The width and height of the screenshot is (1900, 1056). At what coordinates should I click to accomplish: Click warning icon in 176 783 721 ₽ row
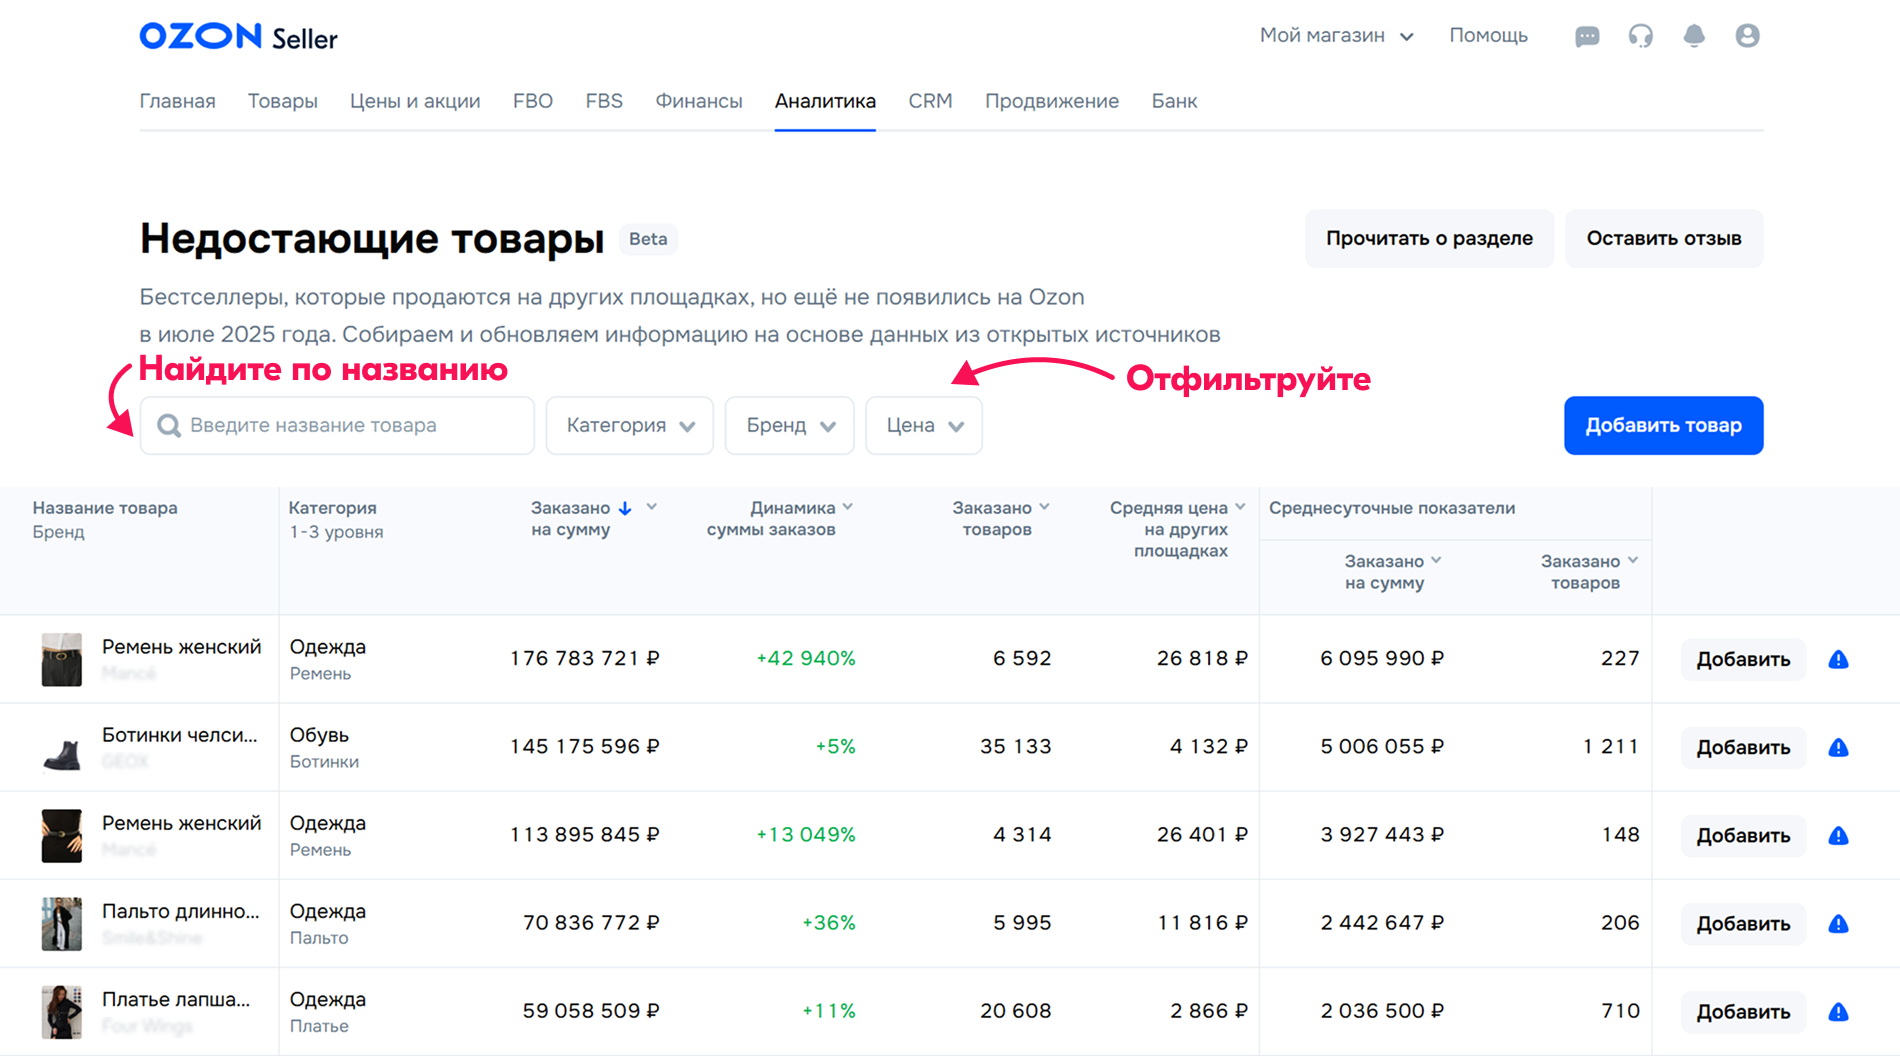click(1838, 660)
